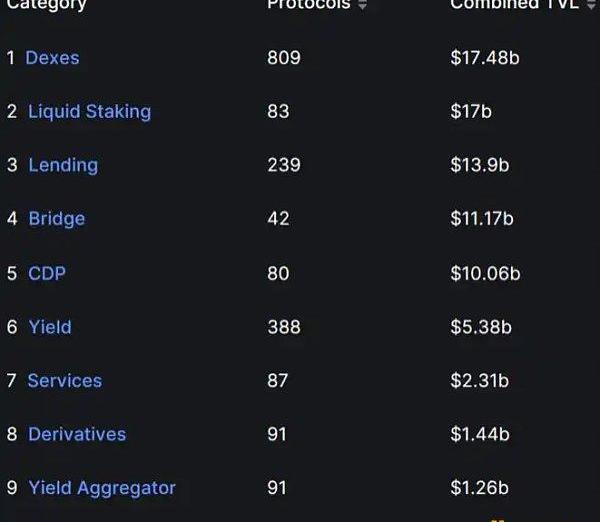The width and height of the screenshot is (600, 522).
Task: Click the Combined TVL sort arrows
Action: point(590,5)
